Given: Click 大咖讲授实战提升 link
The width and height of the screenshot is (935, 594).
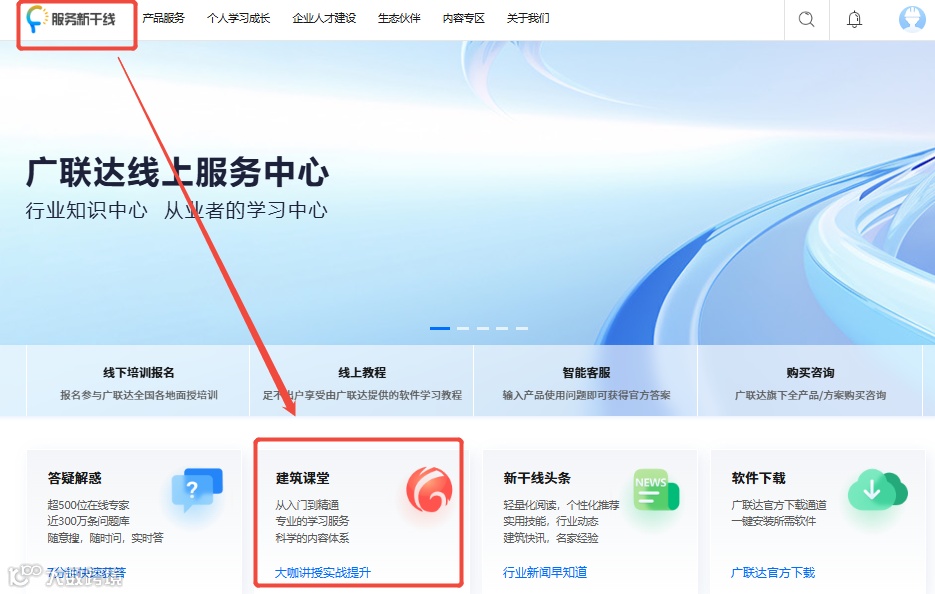Looking at the screenshot, I should pos(323,573).
